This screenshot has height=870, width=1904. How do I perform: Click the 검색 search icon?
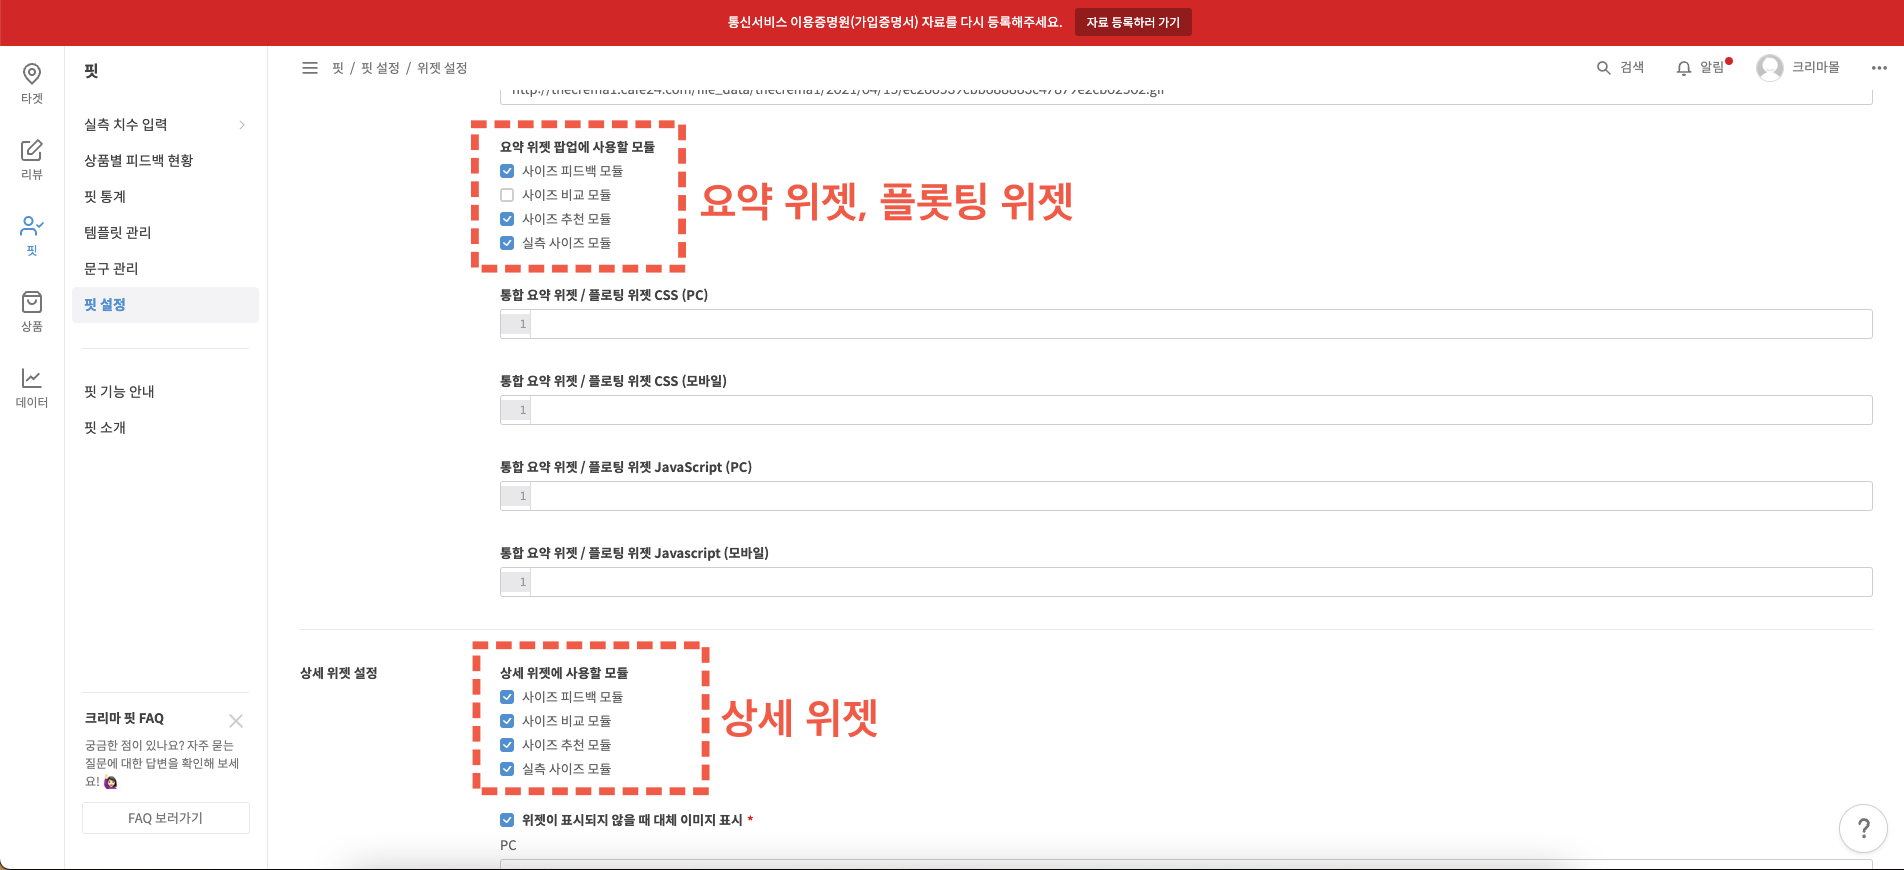coord(1603,68)
